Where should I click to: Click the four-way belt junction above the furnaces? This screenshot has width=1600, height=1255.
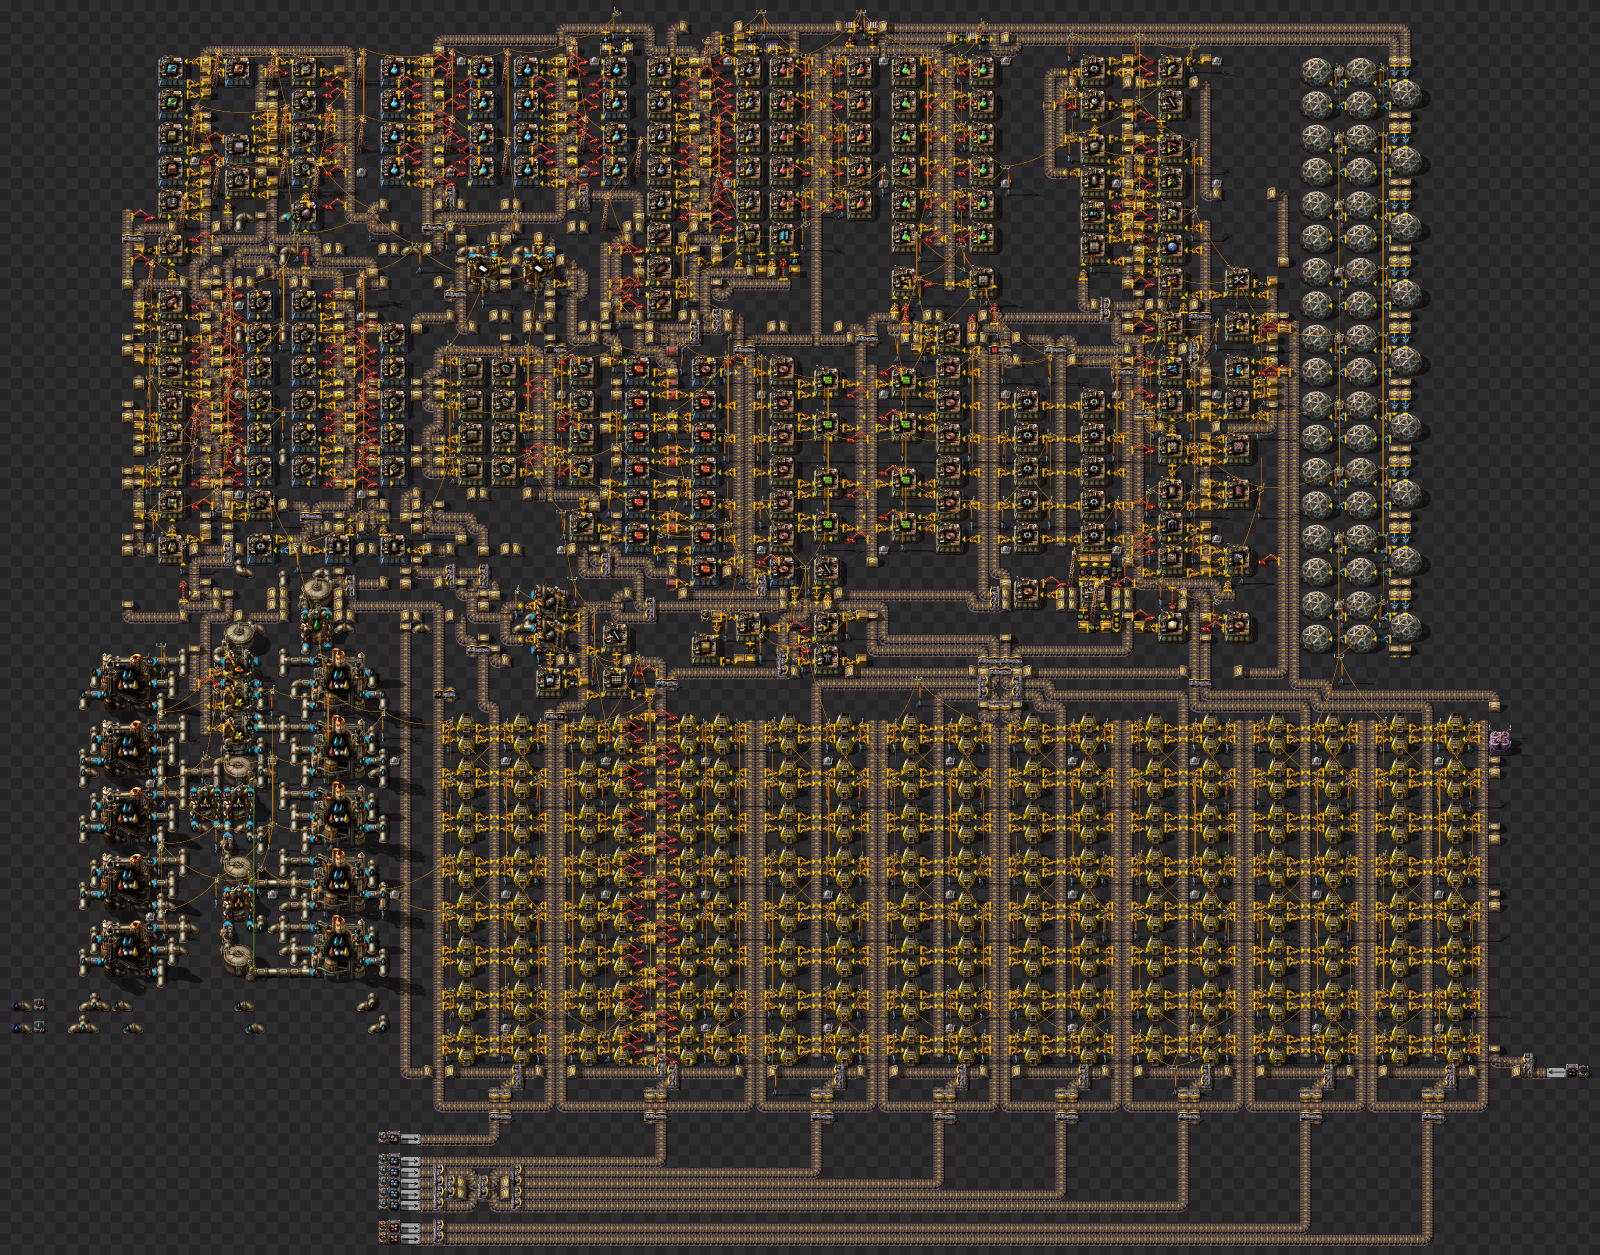pyautogui.click(x=999, y=687)
